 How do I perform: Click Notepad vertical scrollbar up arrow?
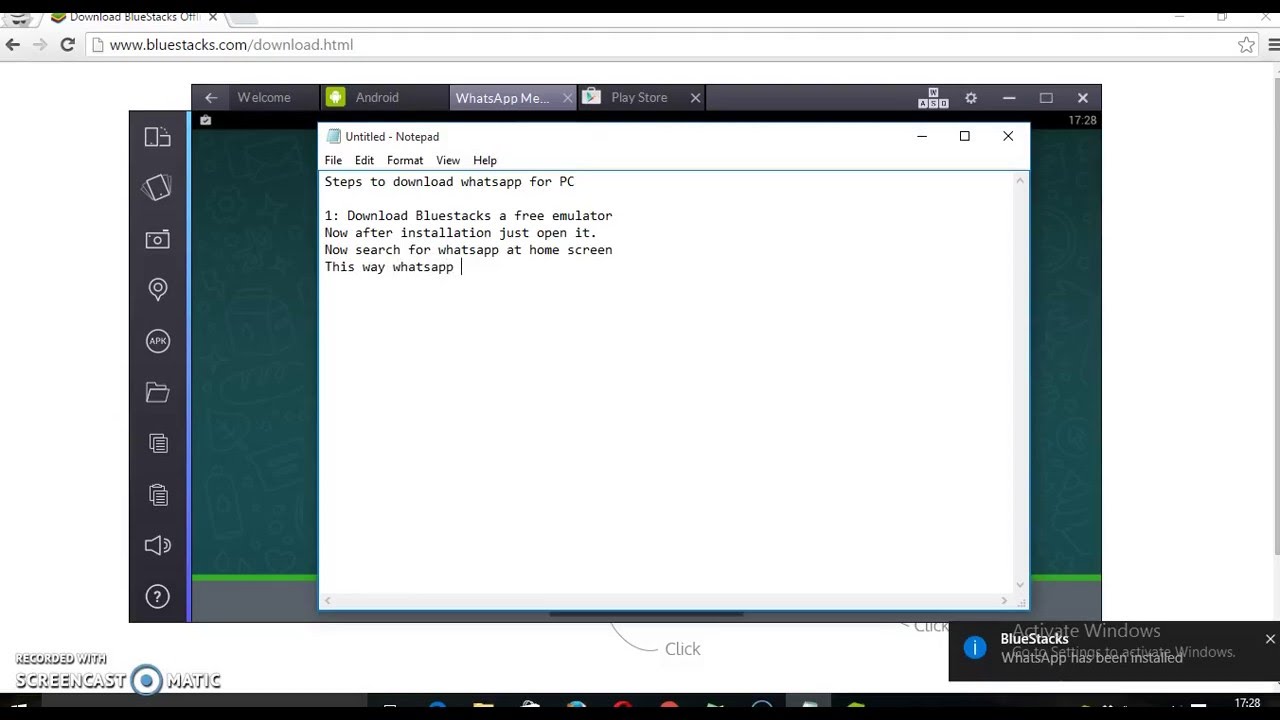(1020, 180)
